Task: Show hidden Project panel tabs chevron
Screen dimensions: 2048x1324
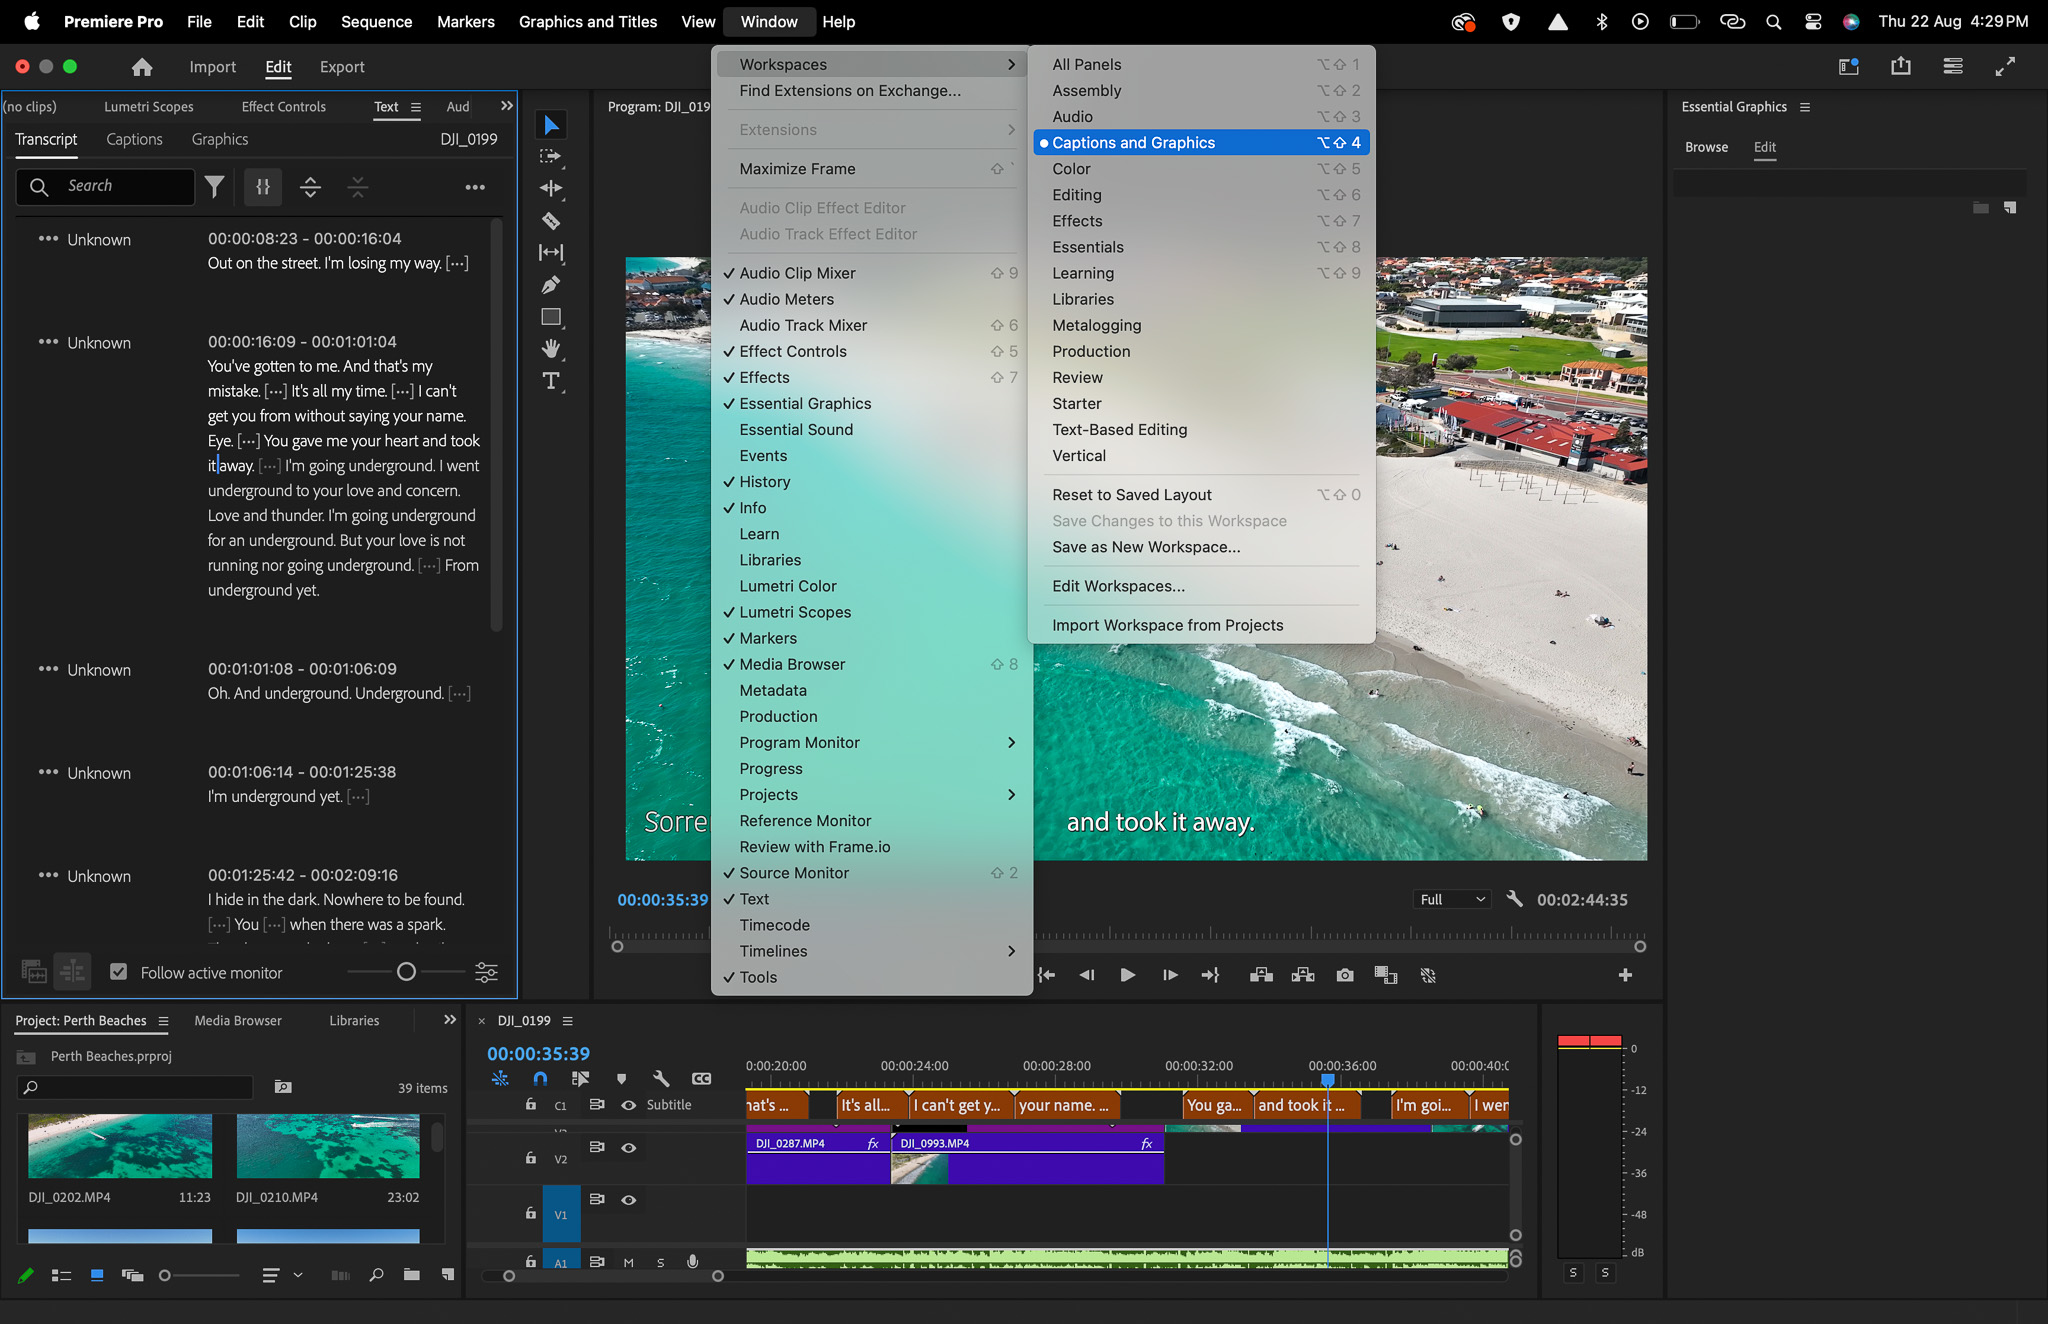Action: coord(450,1020)
